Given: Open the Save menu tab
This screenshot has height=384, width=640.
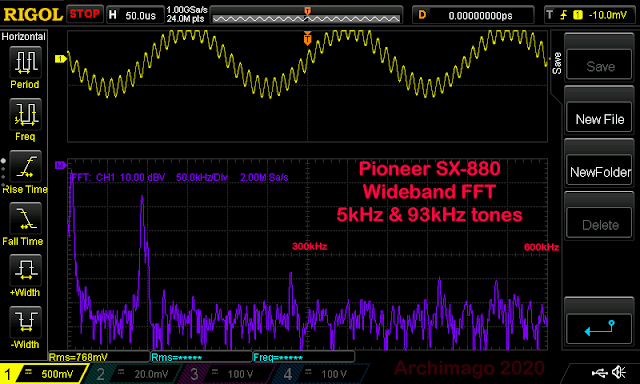Looking at the screenshot, I should point(557,63).
